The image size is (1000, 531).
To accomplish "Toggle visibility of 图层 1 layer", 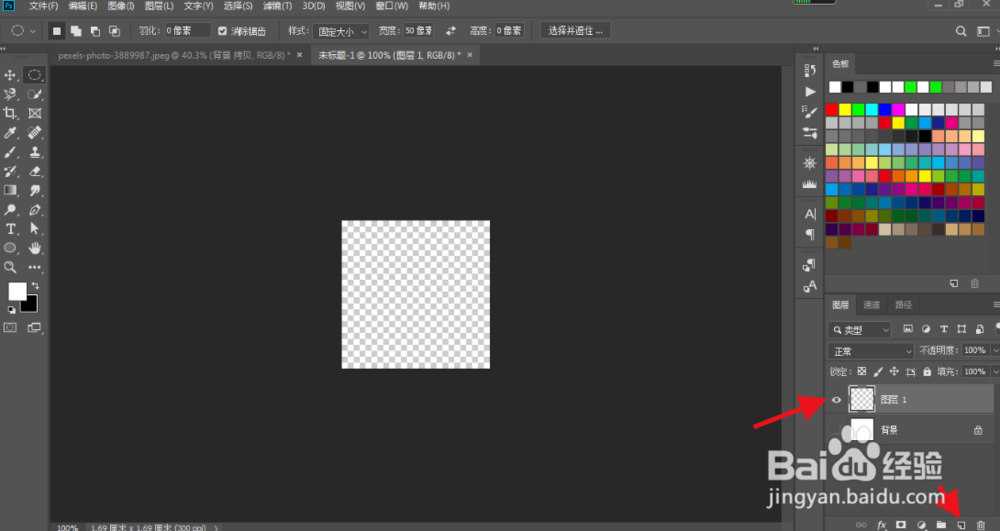I will (836, 400).
